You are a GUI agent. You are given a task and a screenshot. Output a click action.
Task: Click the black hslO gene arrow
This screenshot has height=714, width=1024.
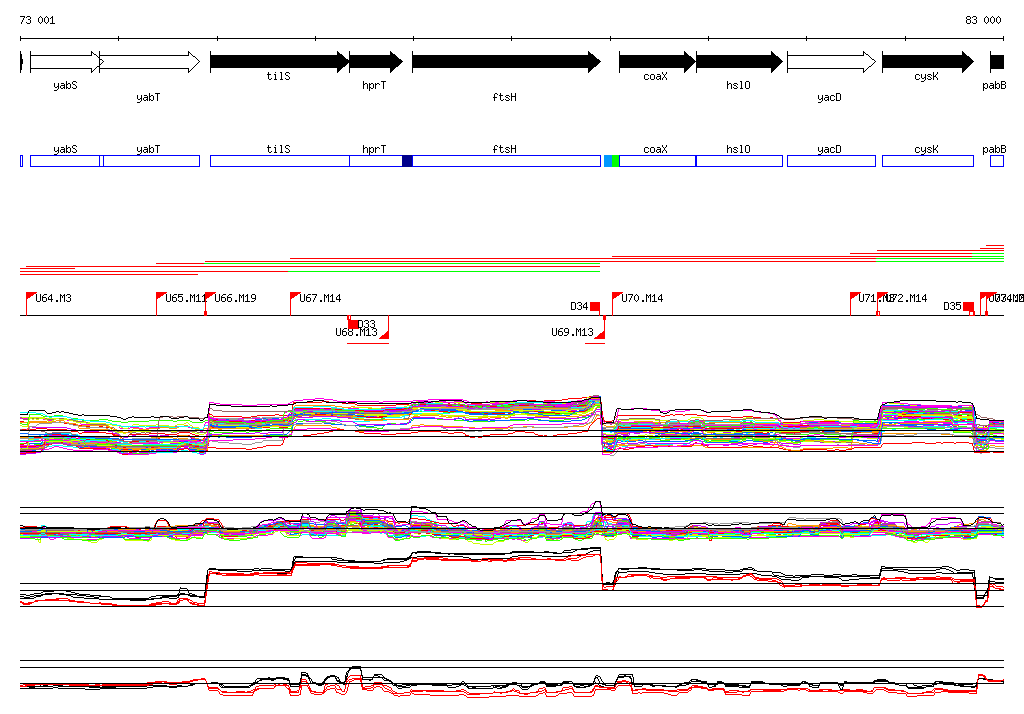739,62
